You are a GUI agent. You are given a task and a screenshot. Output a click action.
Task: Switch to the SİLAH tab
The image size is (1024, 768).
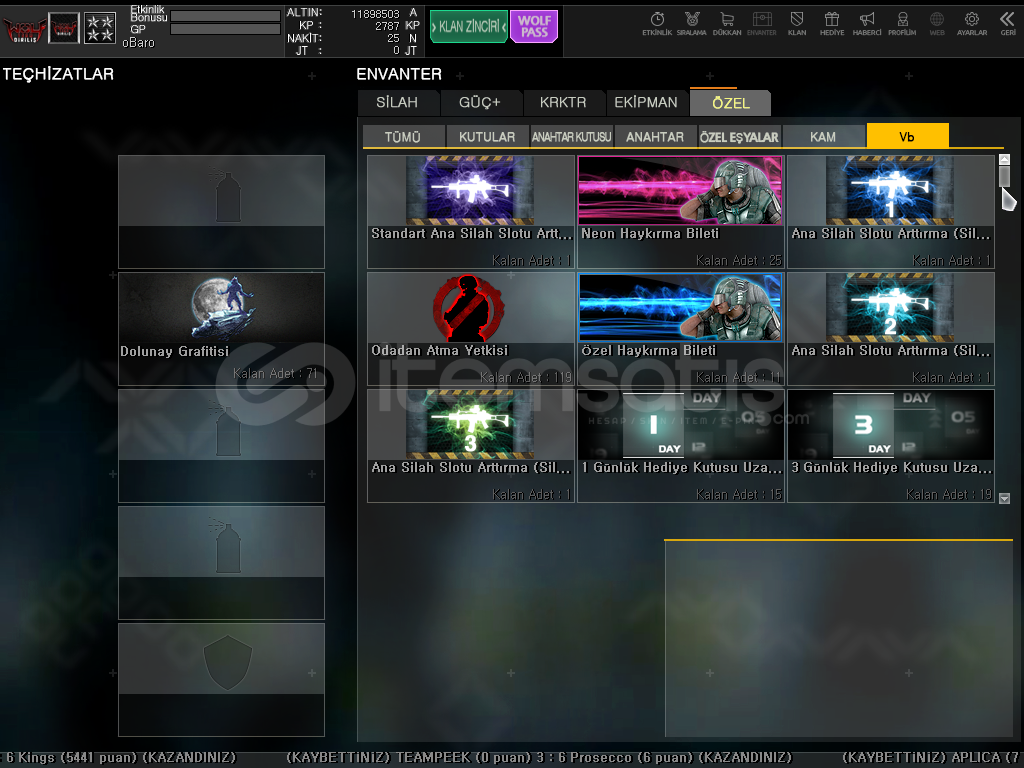pos(397,103)
